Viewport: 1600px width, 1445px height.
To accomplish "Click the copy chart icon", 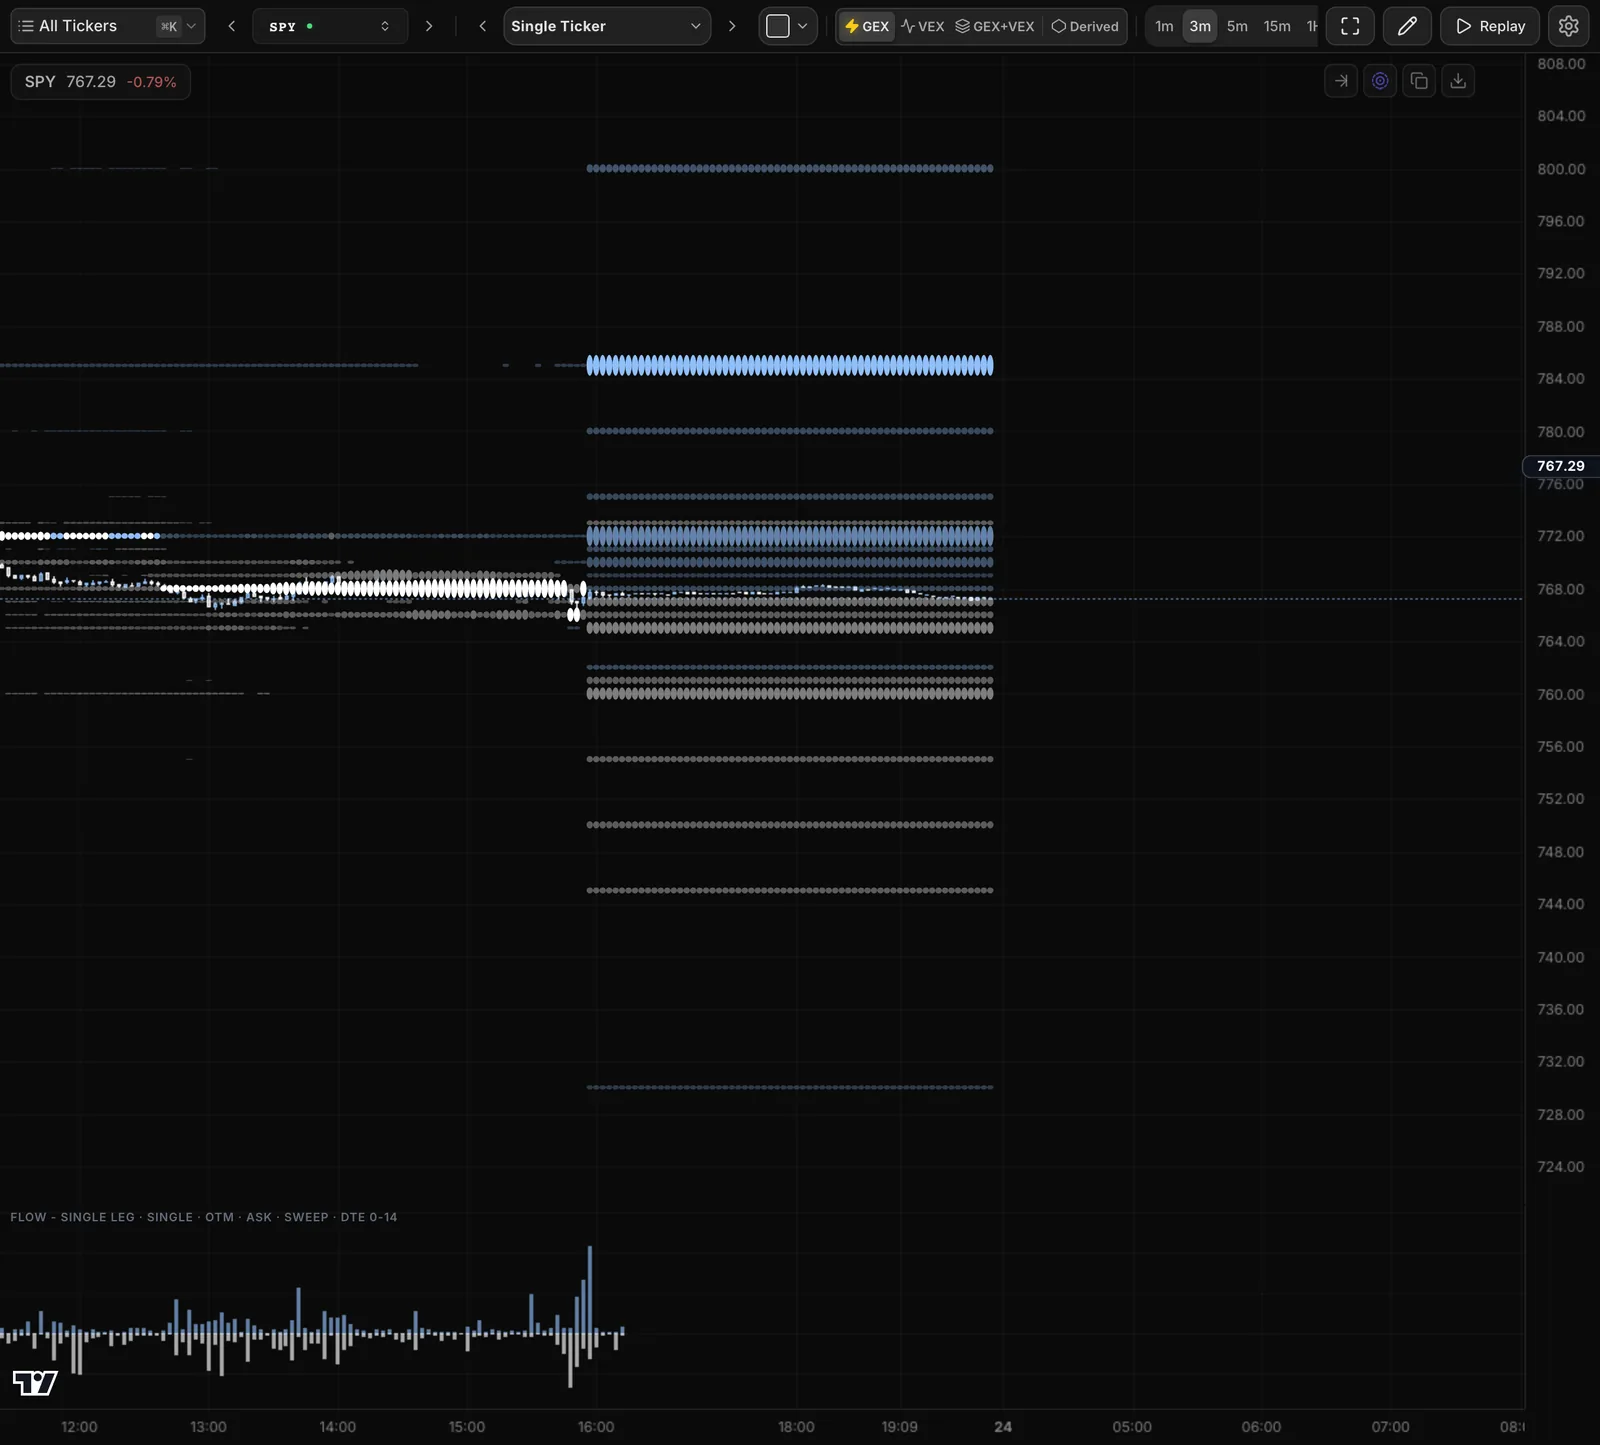I will 1419,81.
